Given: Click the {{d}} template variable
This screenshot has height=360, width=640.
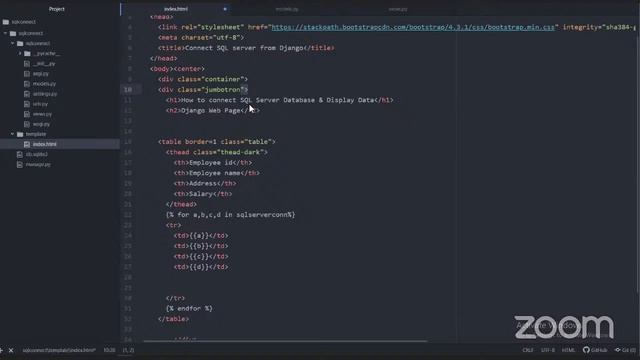Looking at the screenshot, I should [199, 267].
